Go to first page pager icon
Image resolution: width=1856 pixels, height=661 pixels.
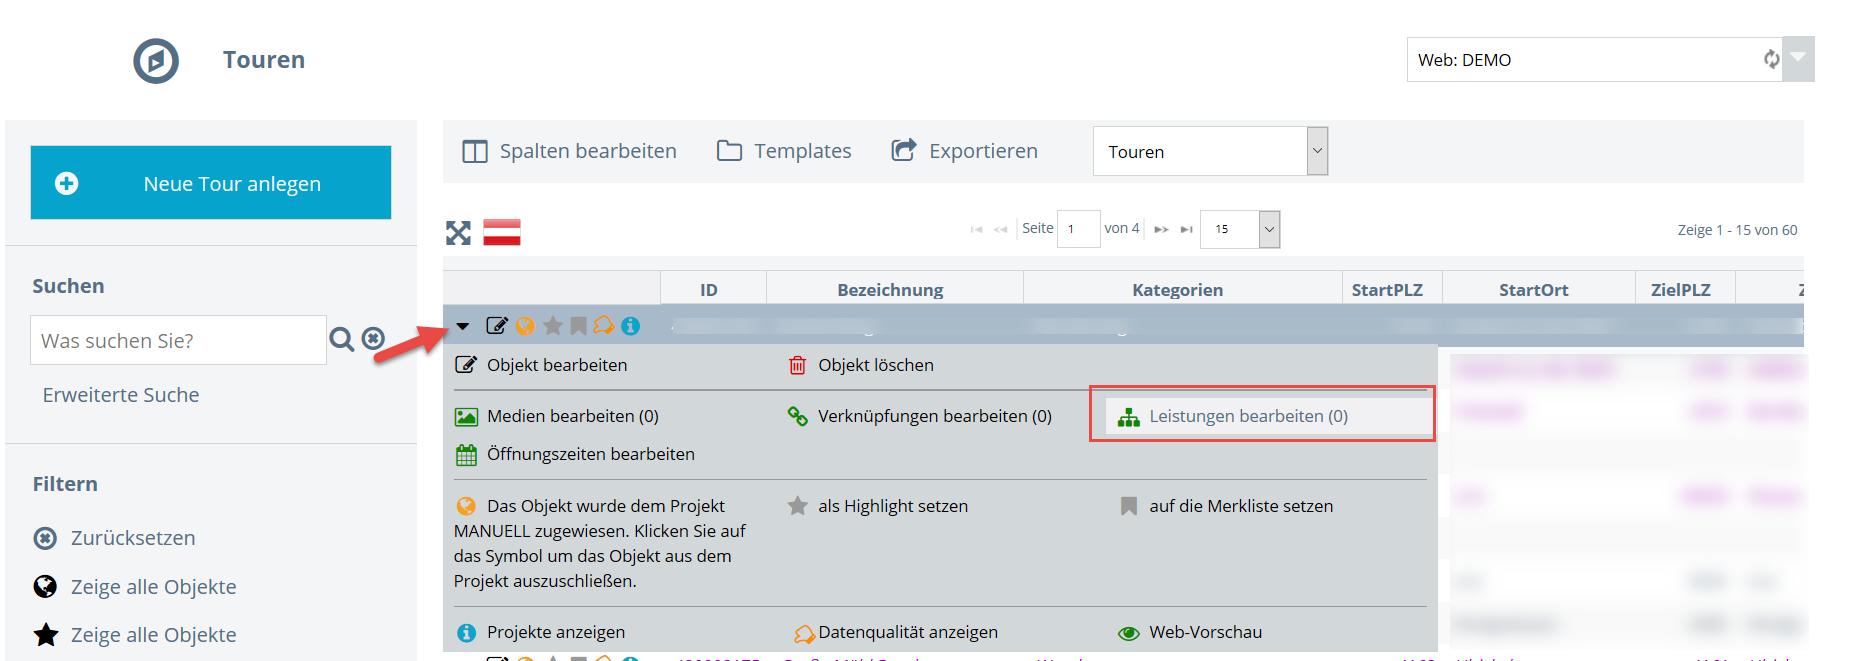coord(976,229)
